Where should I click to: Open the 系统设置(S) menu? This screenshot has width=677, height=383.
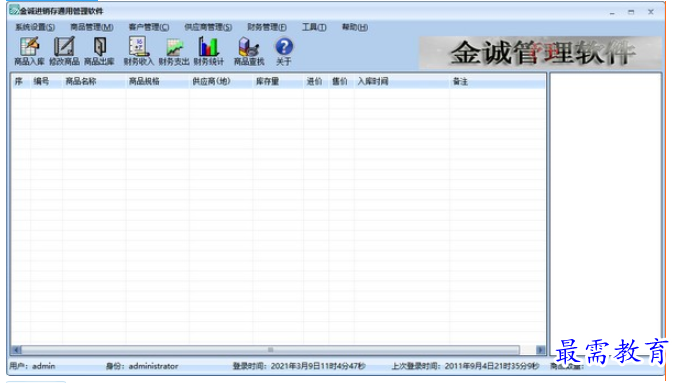pos(35,27)
